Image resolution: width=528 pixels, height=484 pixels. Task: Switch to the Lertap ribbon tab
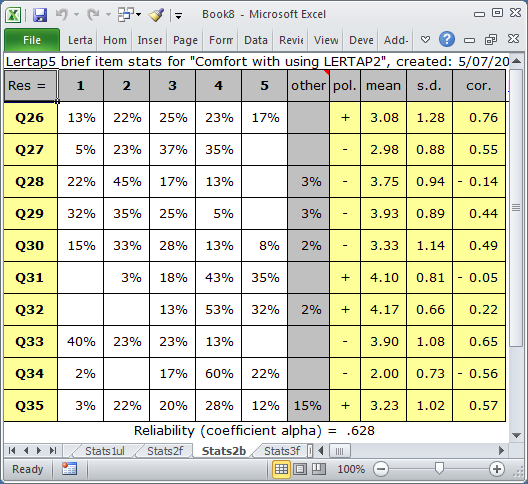(x=80, y=40)
